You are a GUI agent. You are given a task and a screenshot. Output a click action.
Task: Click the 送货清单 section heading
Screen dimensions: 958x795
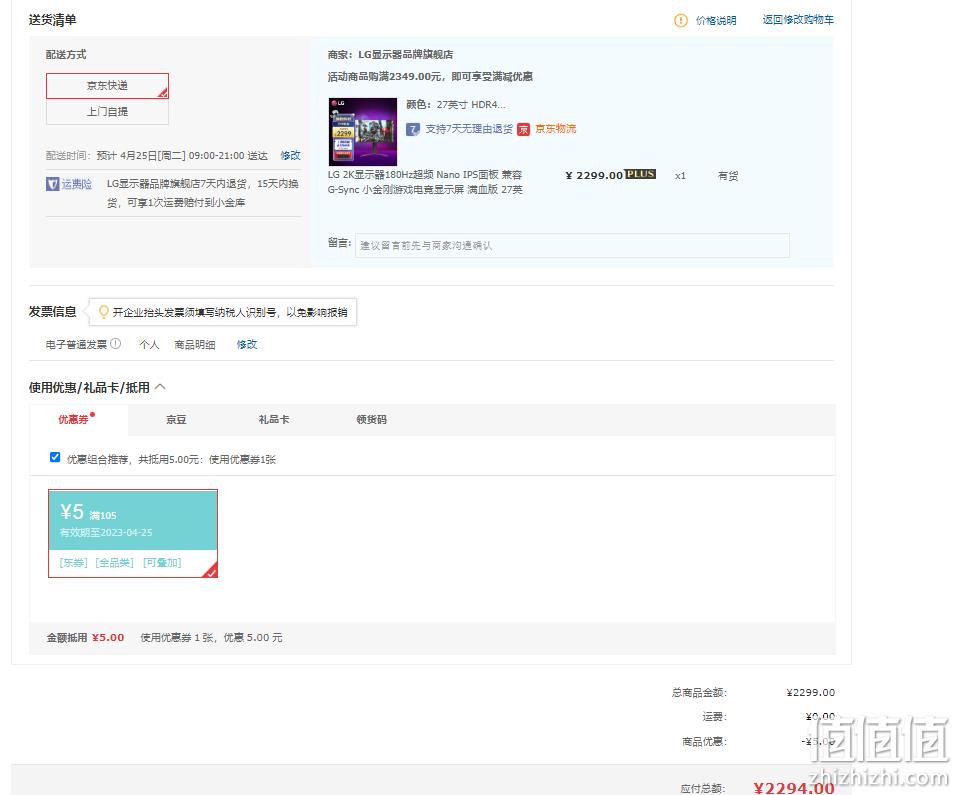[x=53, y=20]
